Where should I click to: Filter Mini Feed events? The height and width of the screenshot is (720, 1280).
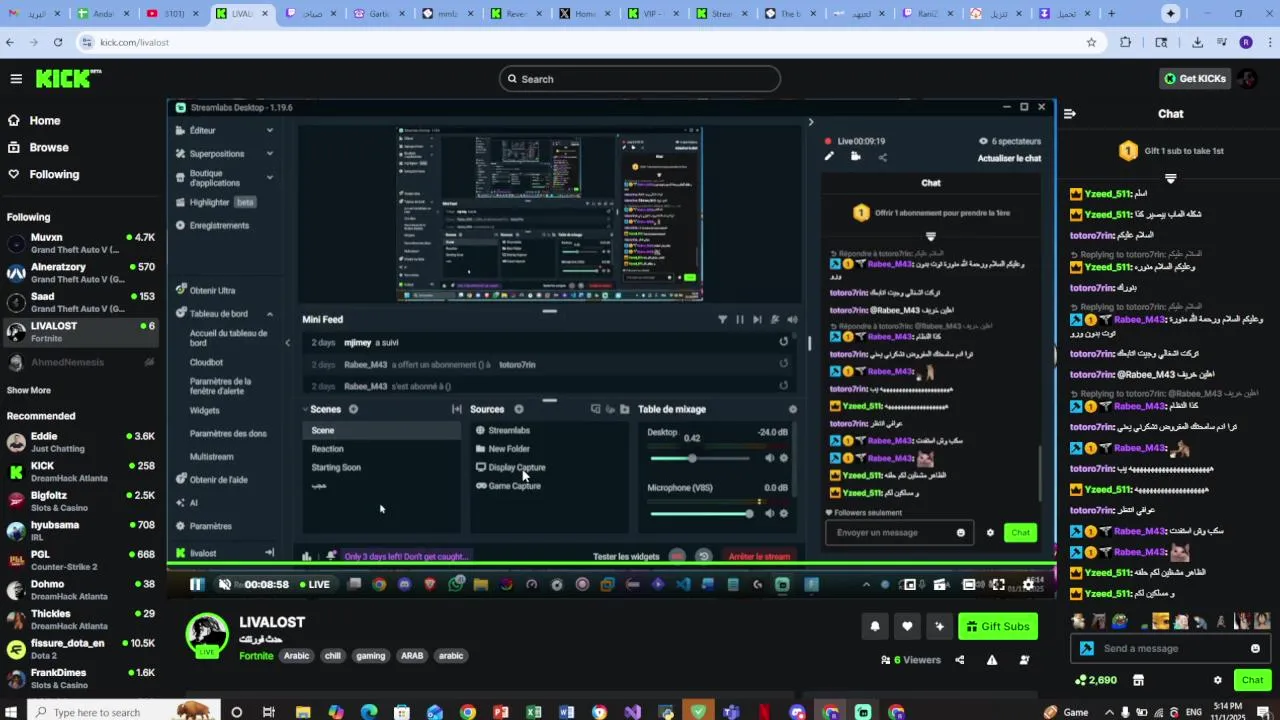click(723, 320)
